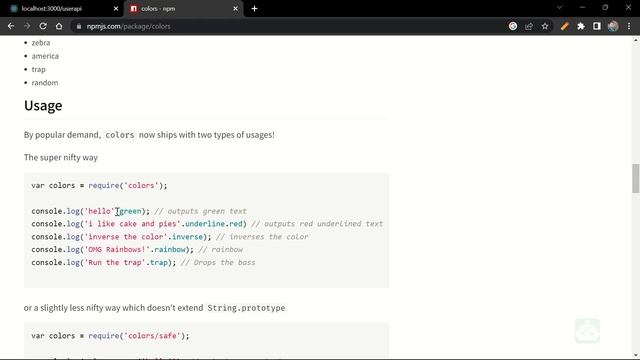Click the scrollbar up arrow

pos(636,40)
